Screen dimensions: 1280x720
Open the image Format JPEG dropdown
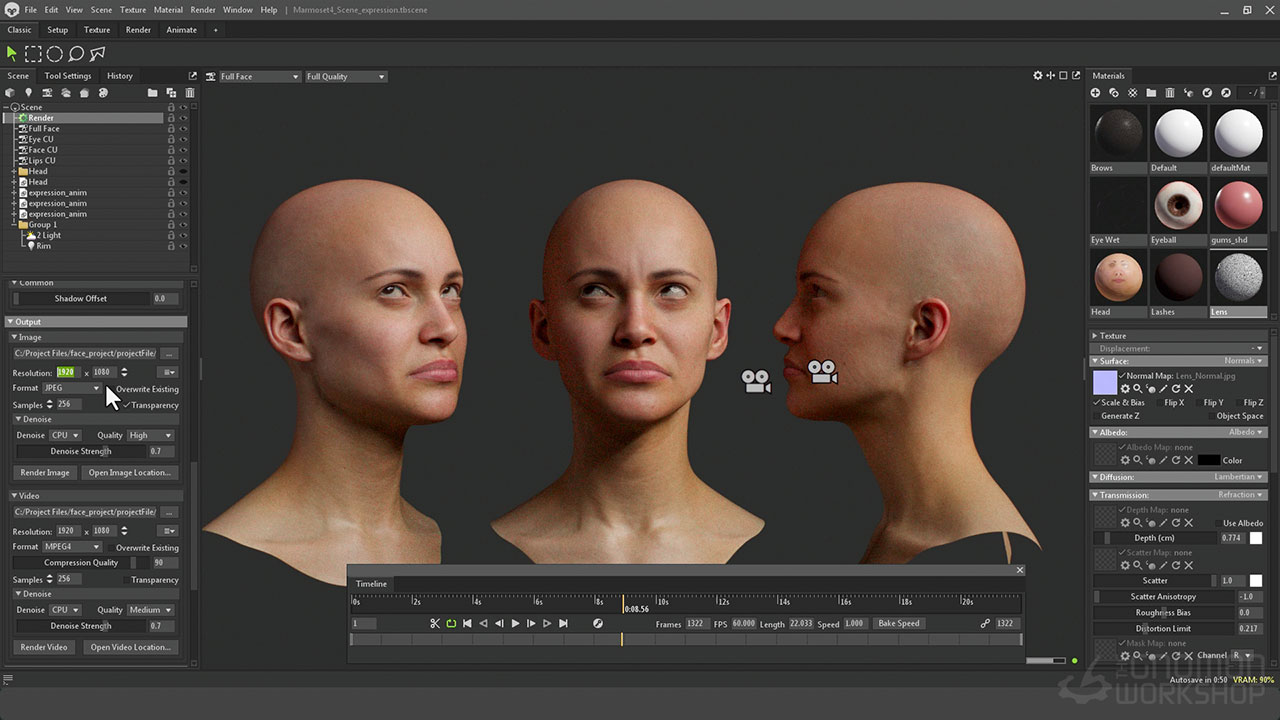click(x=72, y=388)
